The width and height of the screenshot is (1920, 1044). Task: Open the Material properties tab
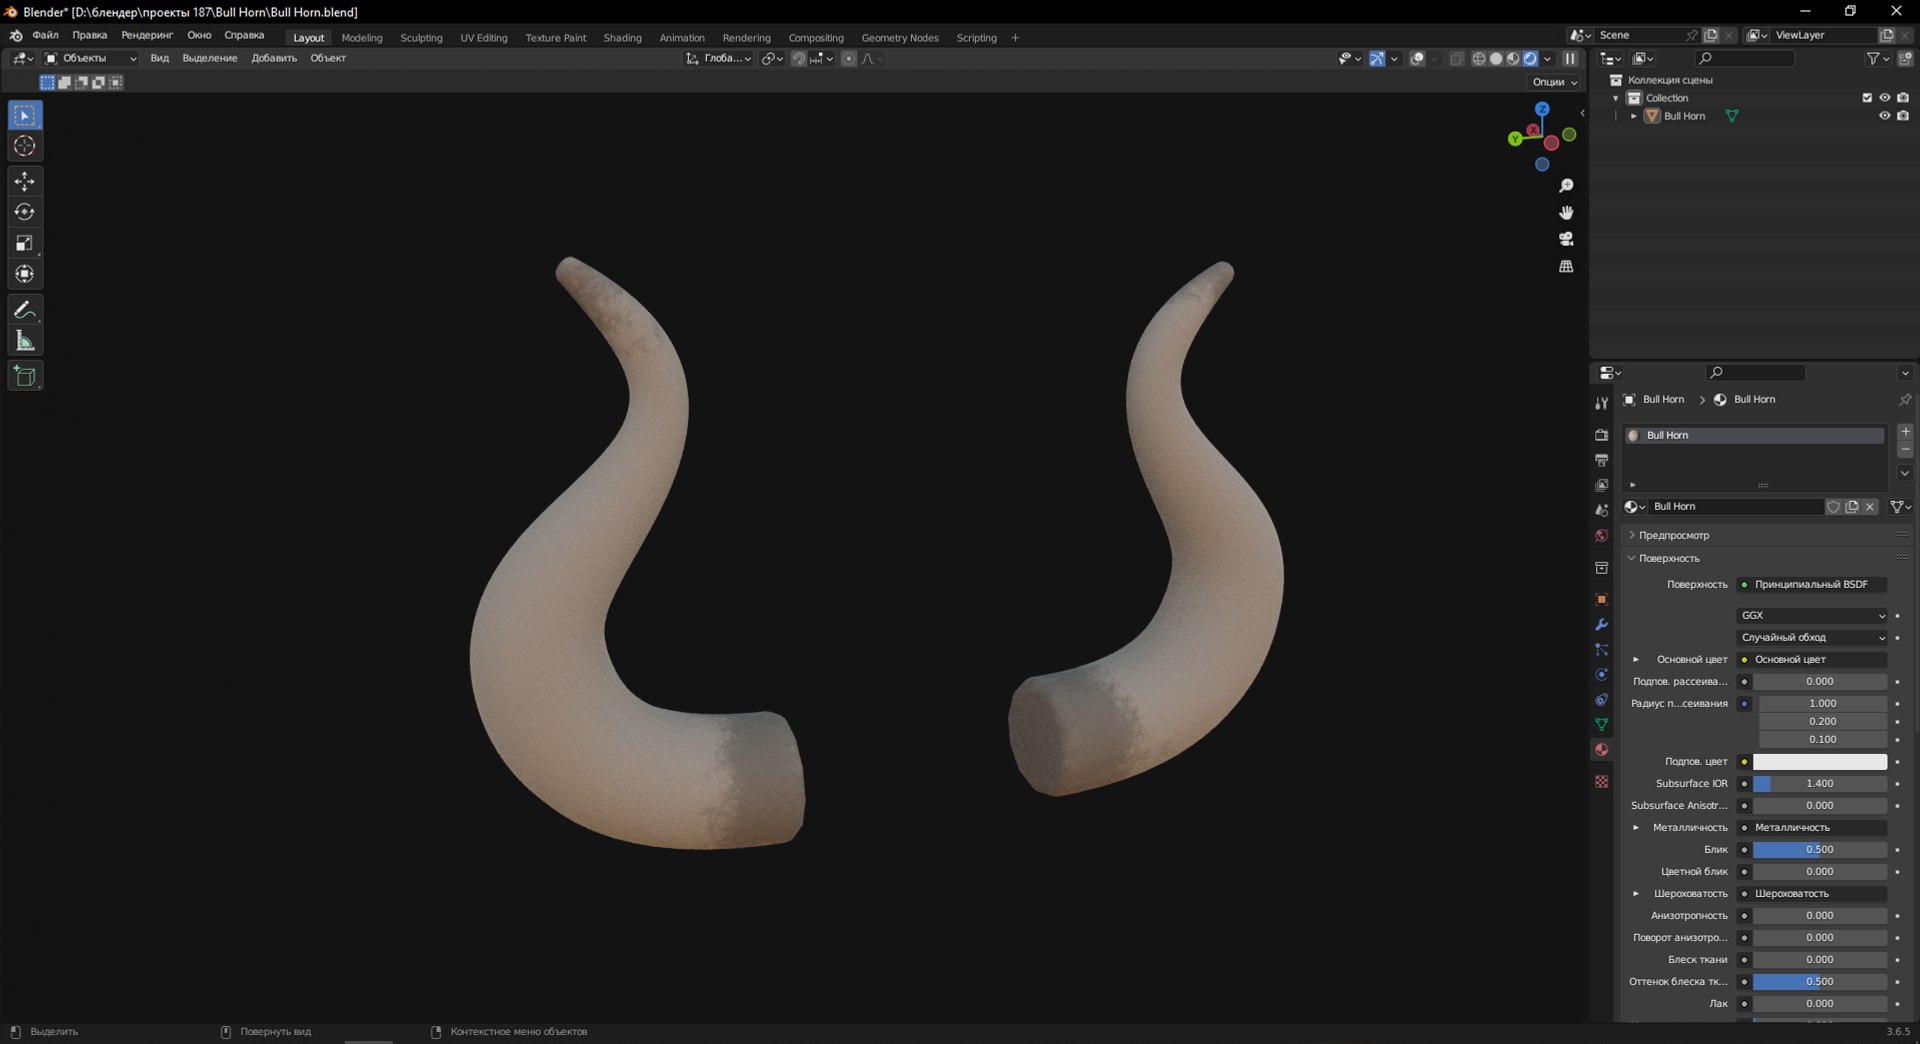[x=1601, y=749]
